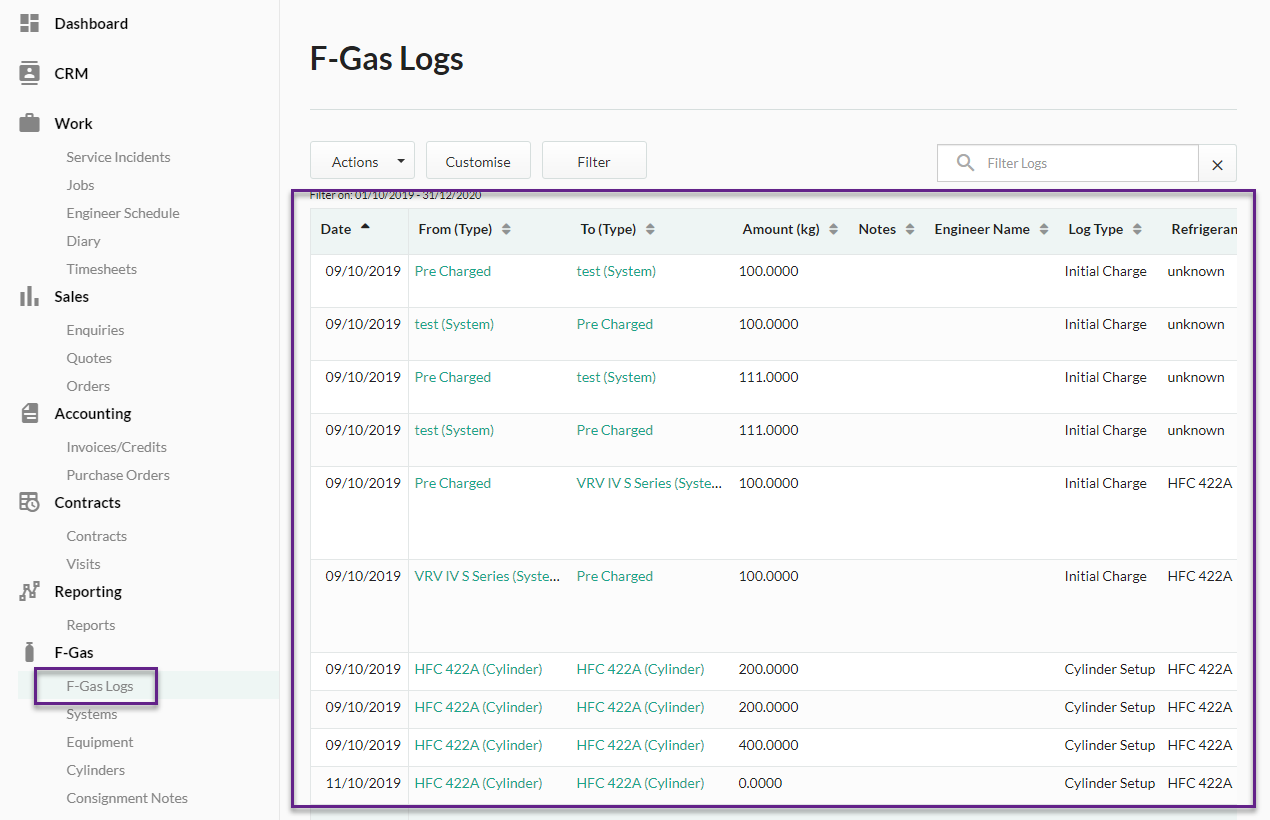Open the Work section heading
The image size is (1270, 820).
pyautogui.click(x=73, y=123)
